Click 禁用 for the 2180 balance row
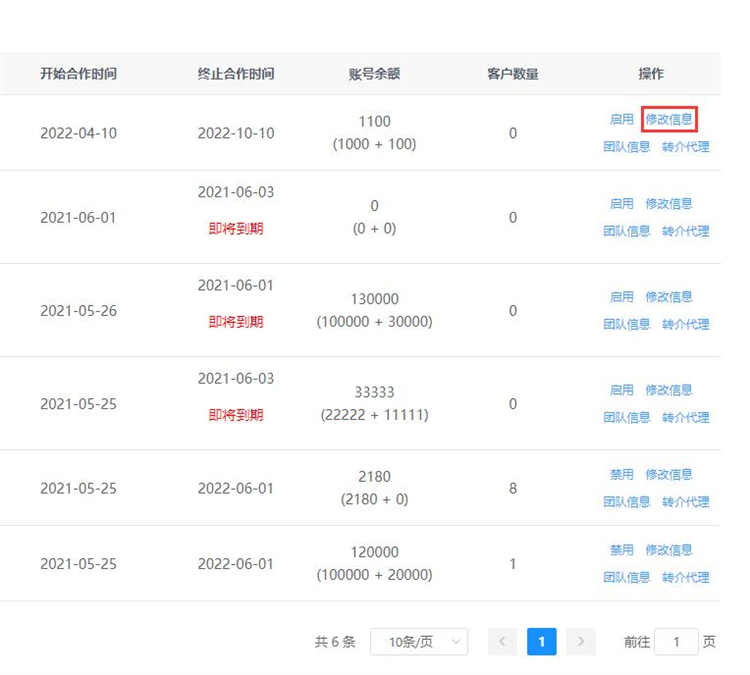The width and height of the screenshot is (750, 675). click(621, 475)
